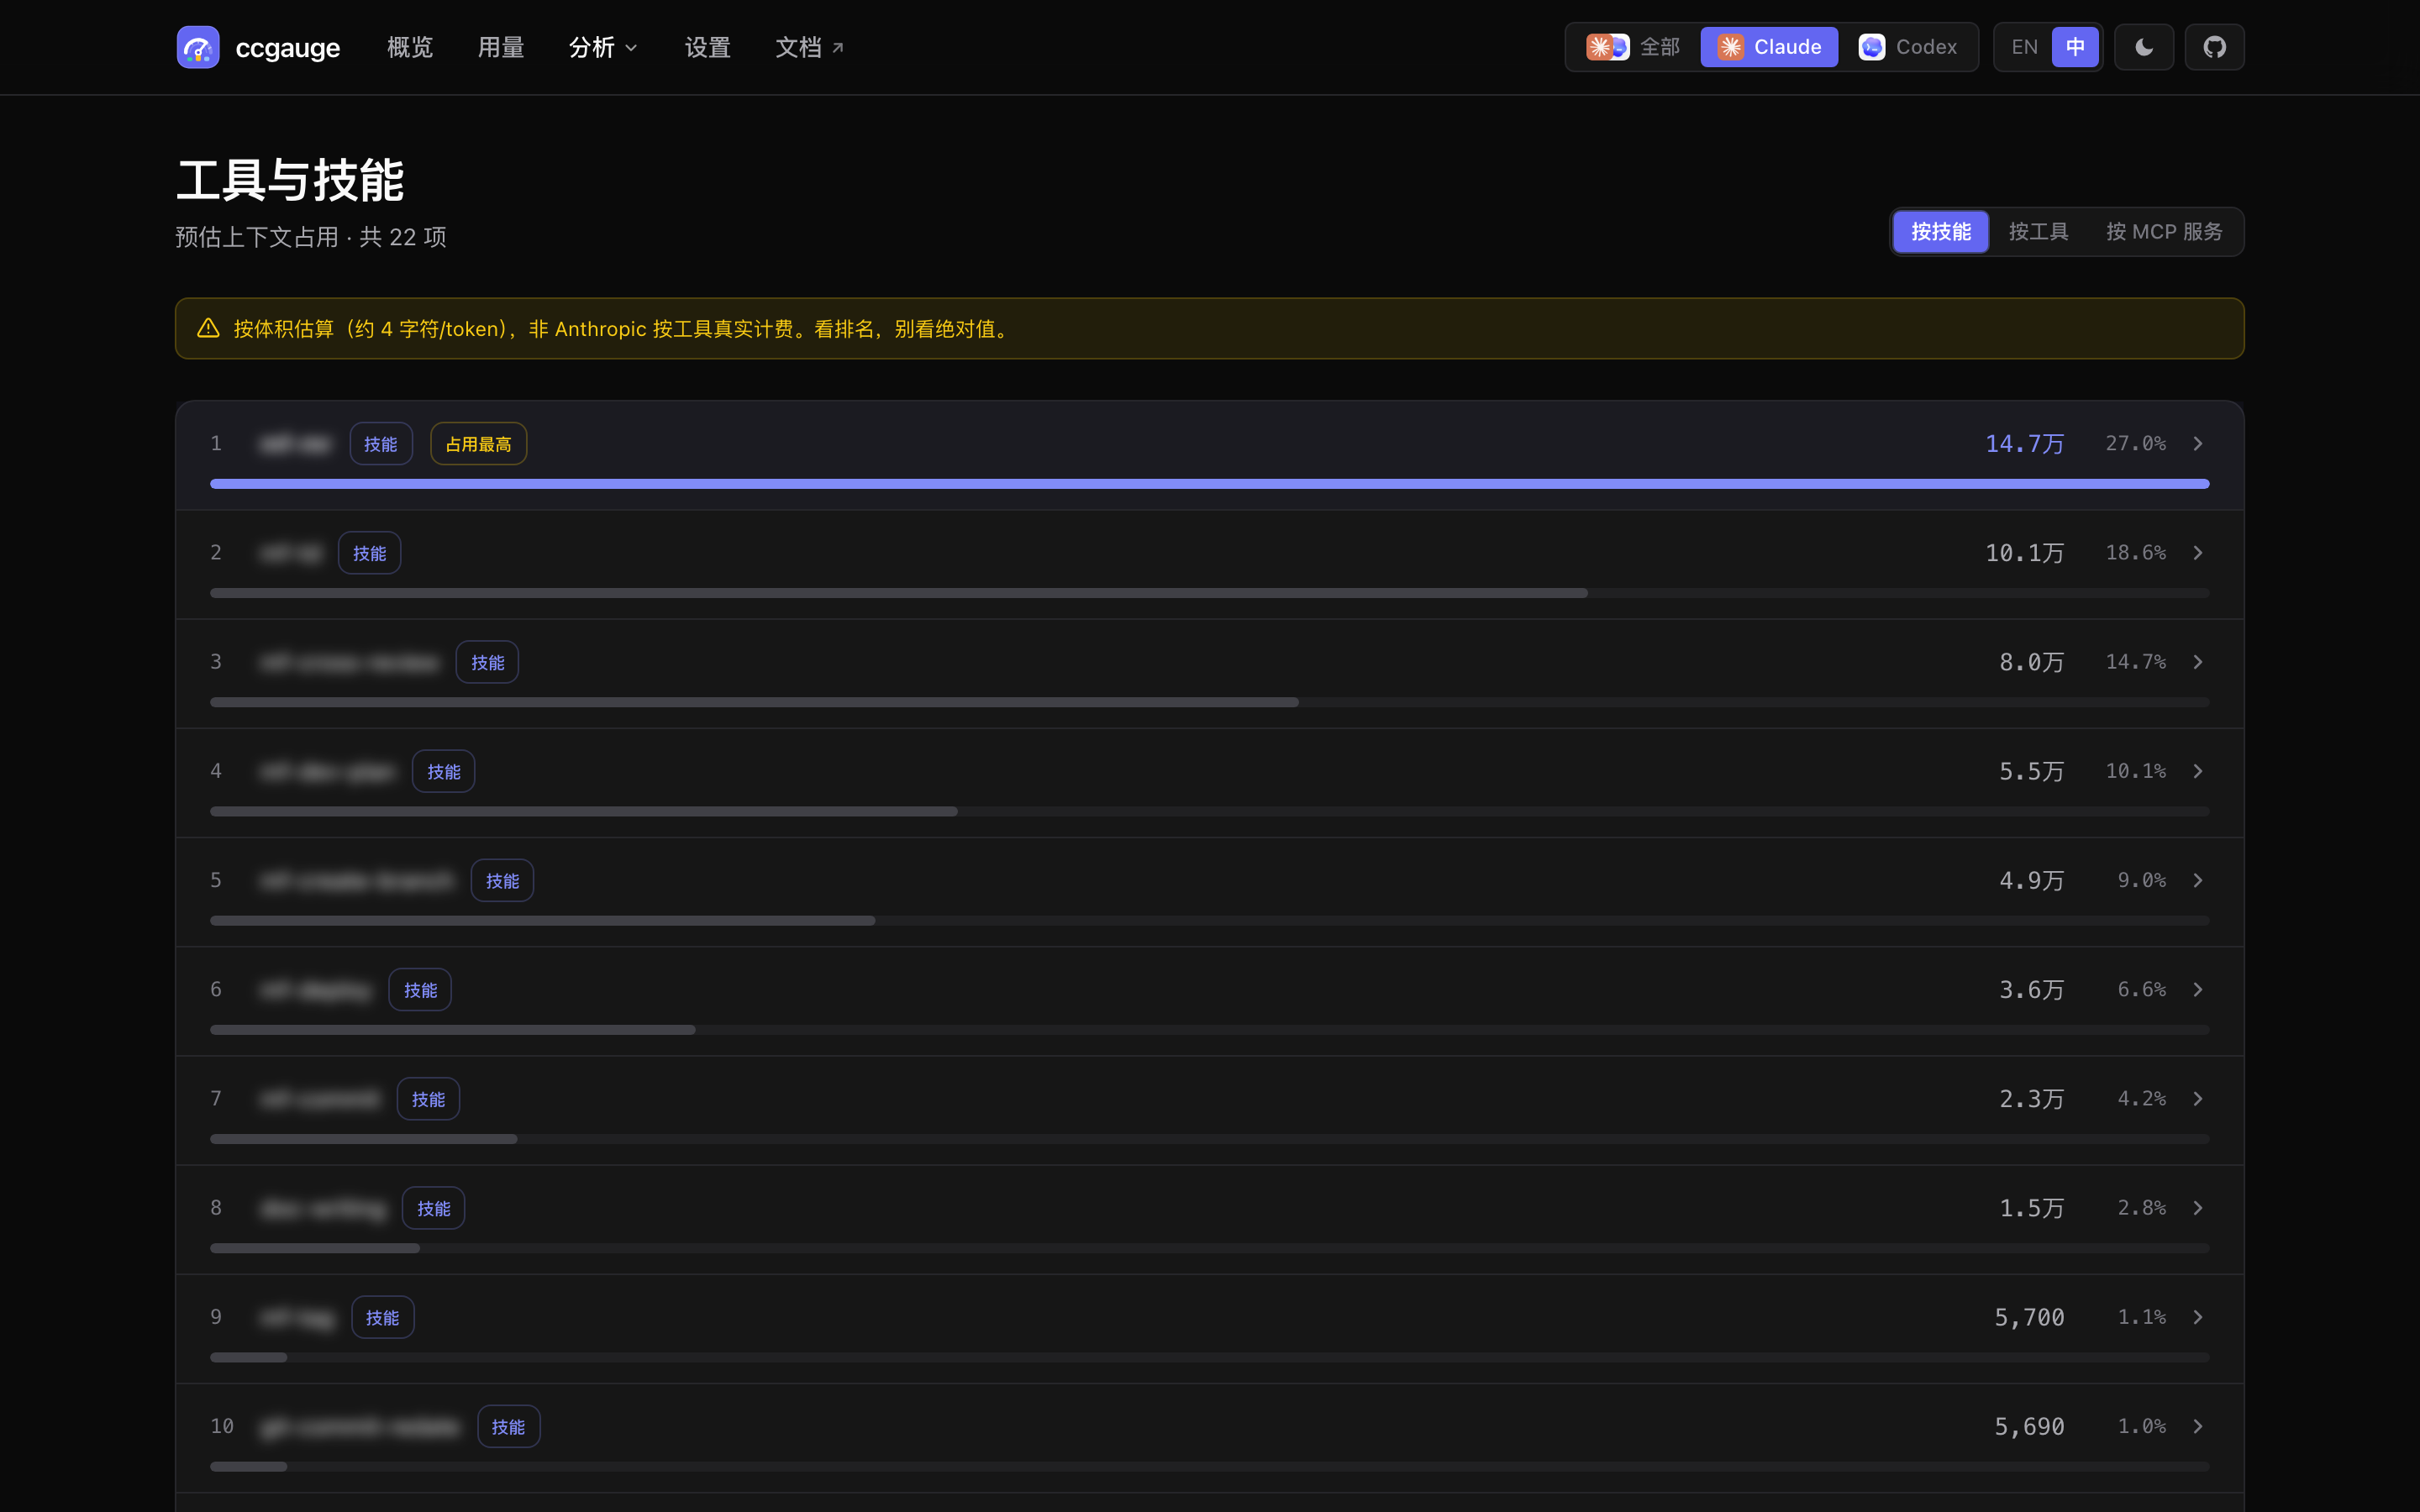Switch to 按技能 tab

click(x=1941, y=232)
